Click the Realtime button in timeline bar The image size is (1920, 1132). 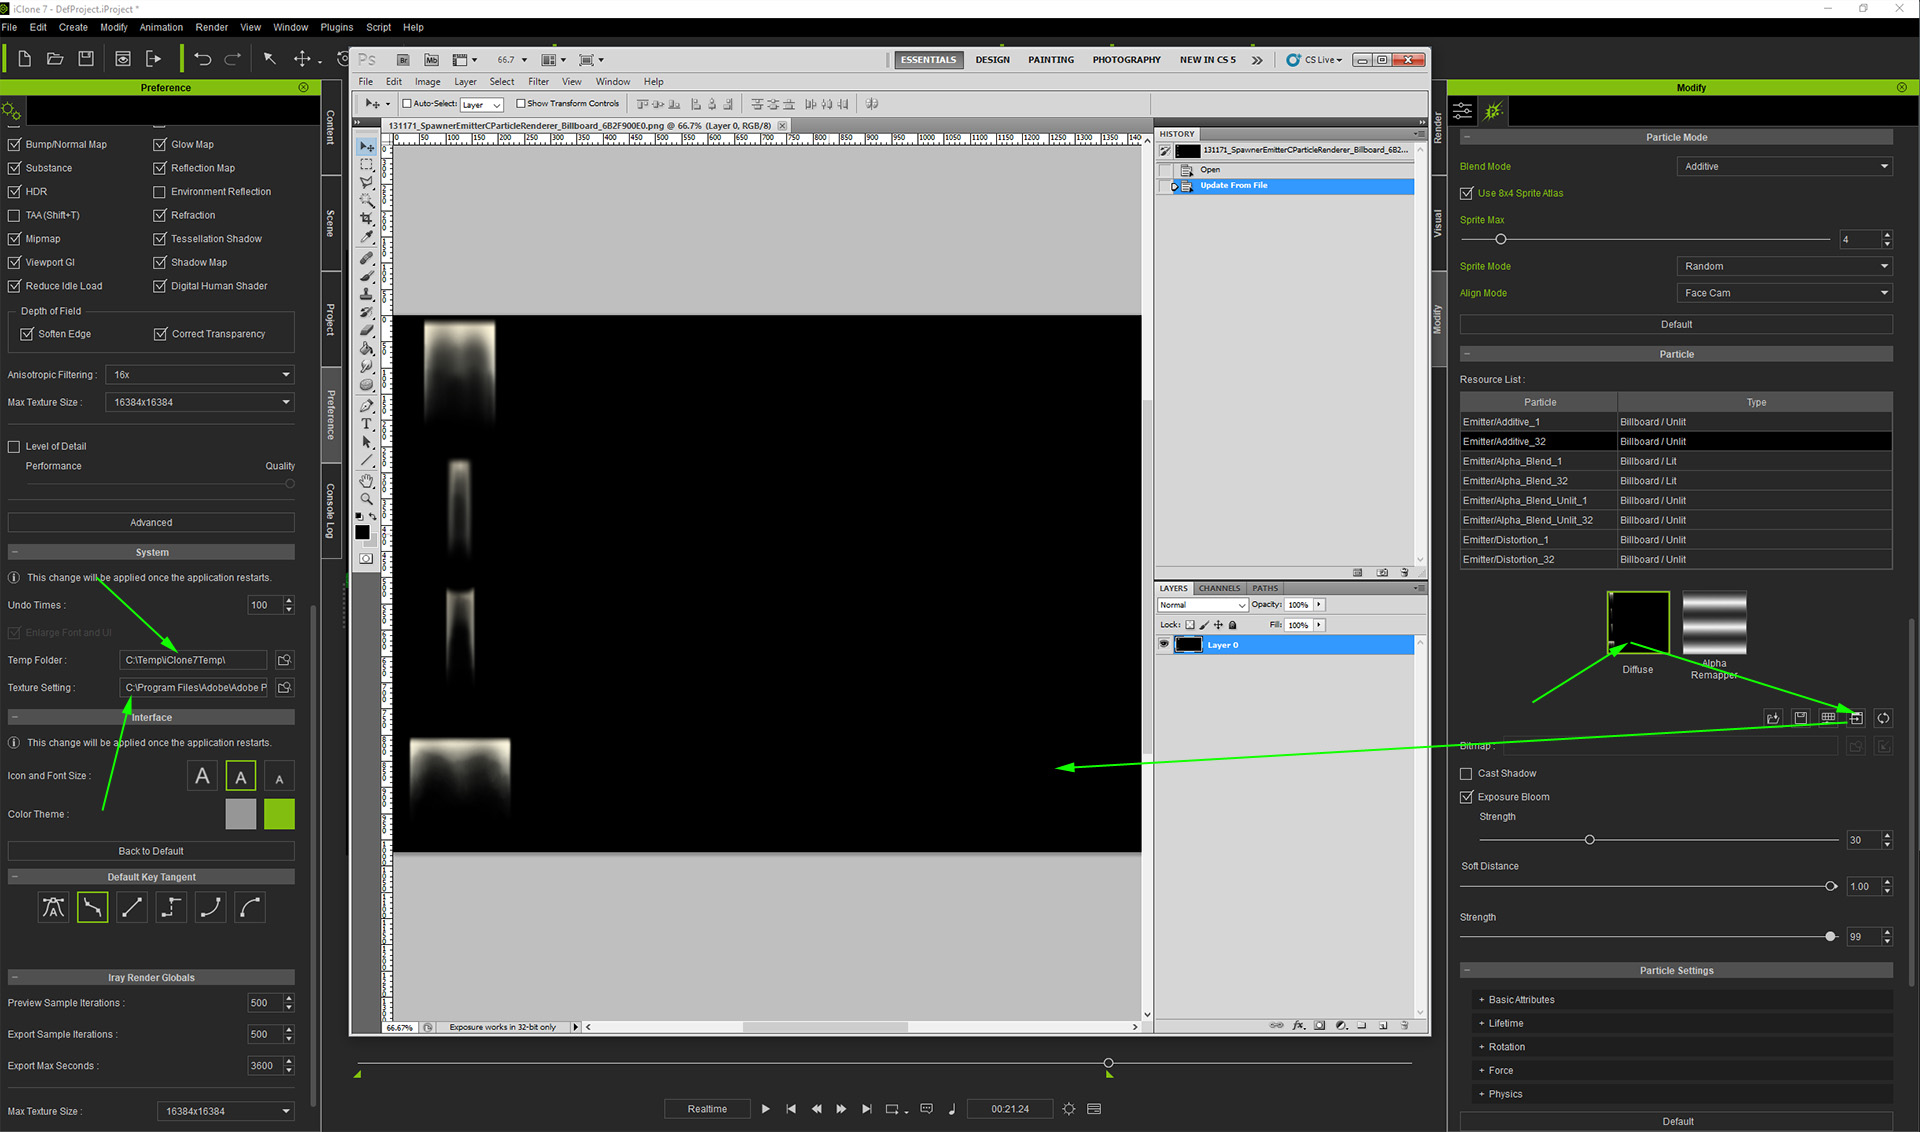point(707,1109)
